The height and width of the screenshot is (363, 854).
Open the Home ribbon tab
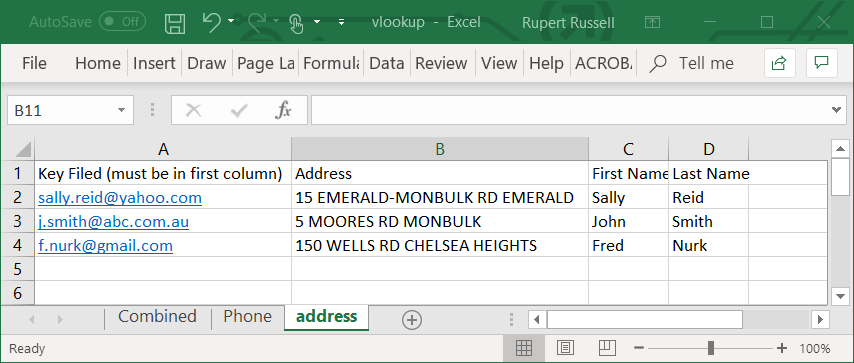(x=97, y=63)
